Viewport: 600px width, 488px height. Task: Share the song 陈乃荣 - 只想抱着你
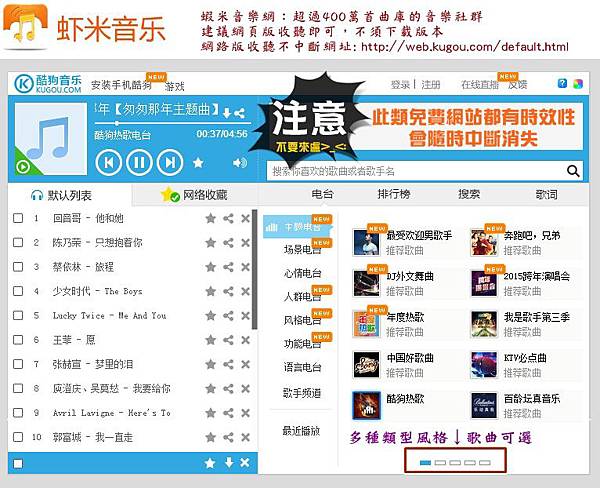point(228,243)
